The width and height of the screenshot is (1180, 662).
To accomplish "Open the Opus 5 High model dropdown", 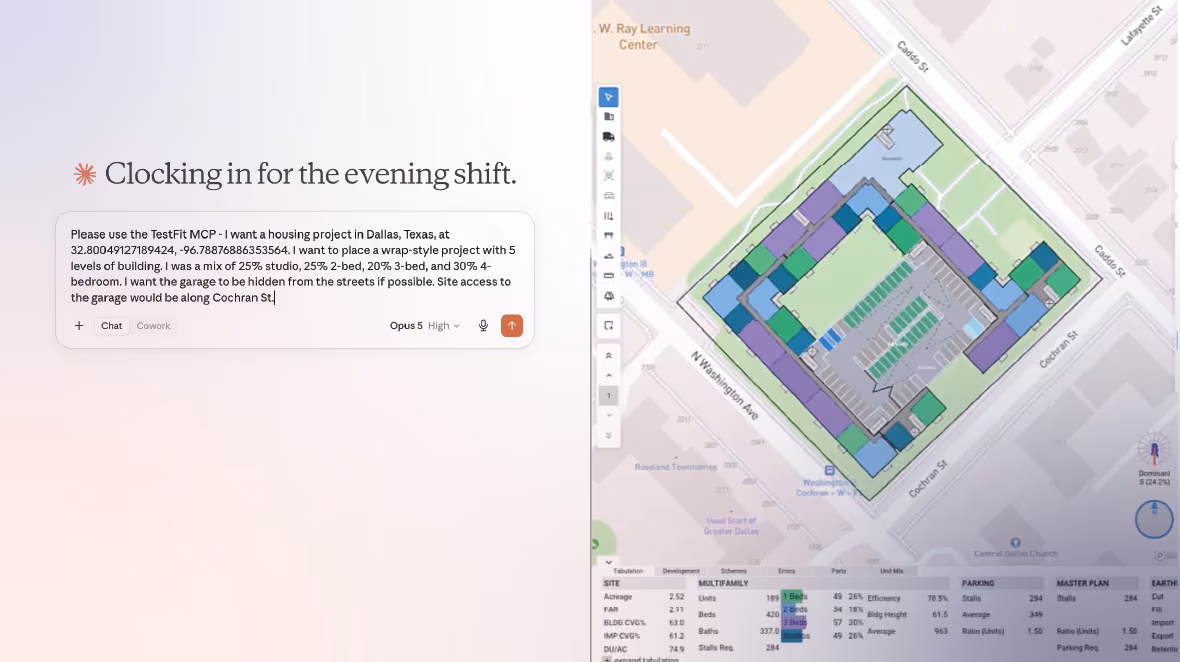I will point(424,326).
